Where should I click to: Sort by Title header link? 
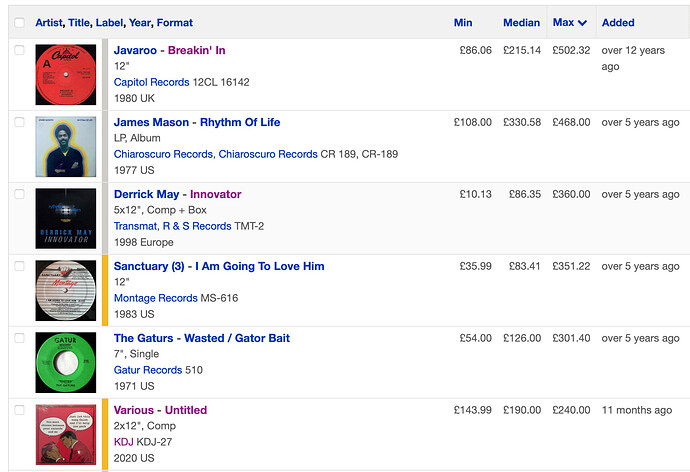click(79, 22)
